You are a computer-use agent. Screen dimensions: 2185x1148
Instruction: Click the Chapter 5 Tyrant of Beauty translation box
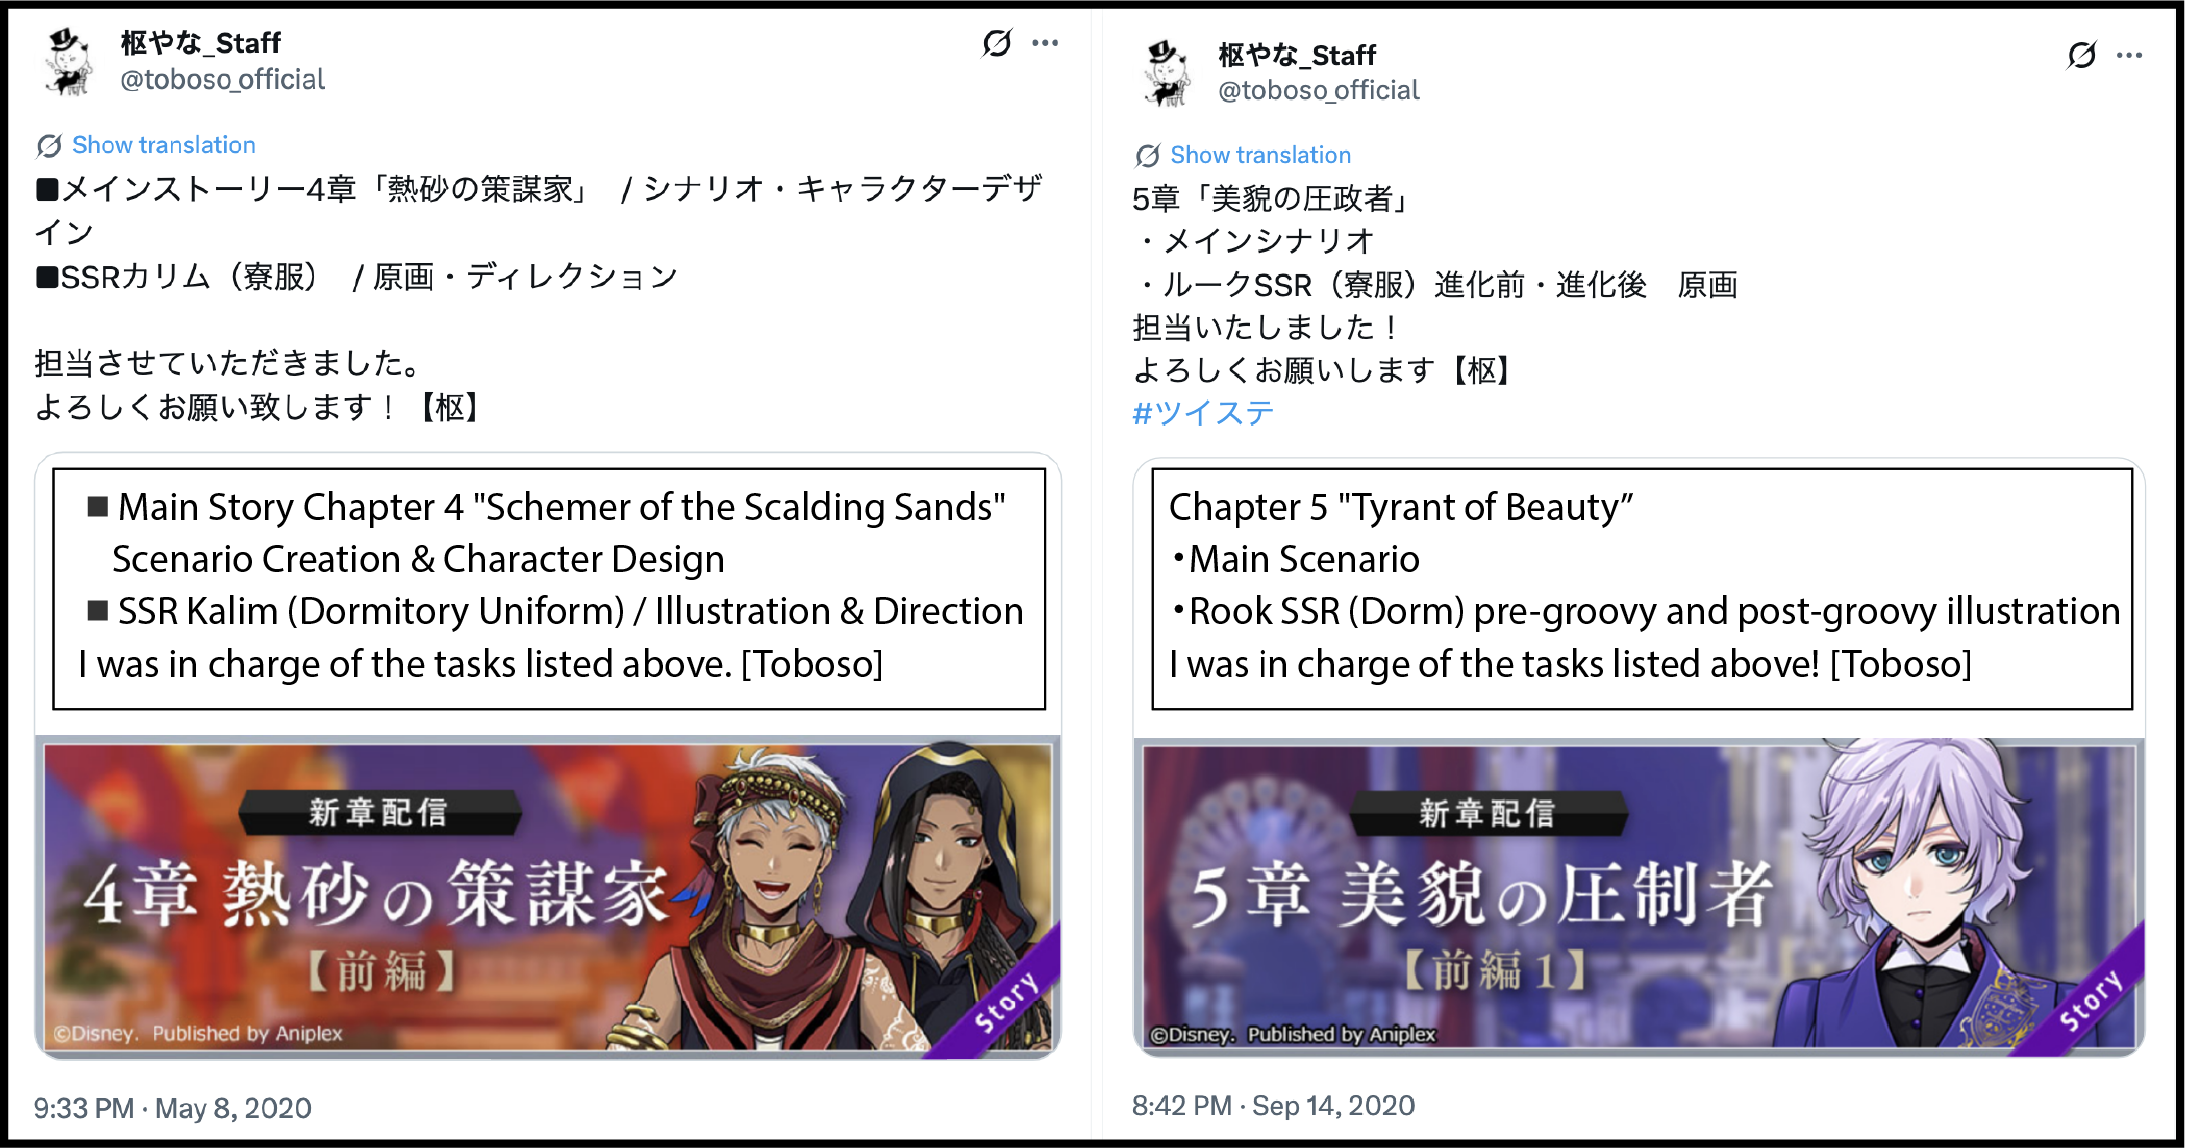tap(1641, 588)
